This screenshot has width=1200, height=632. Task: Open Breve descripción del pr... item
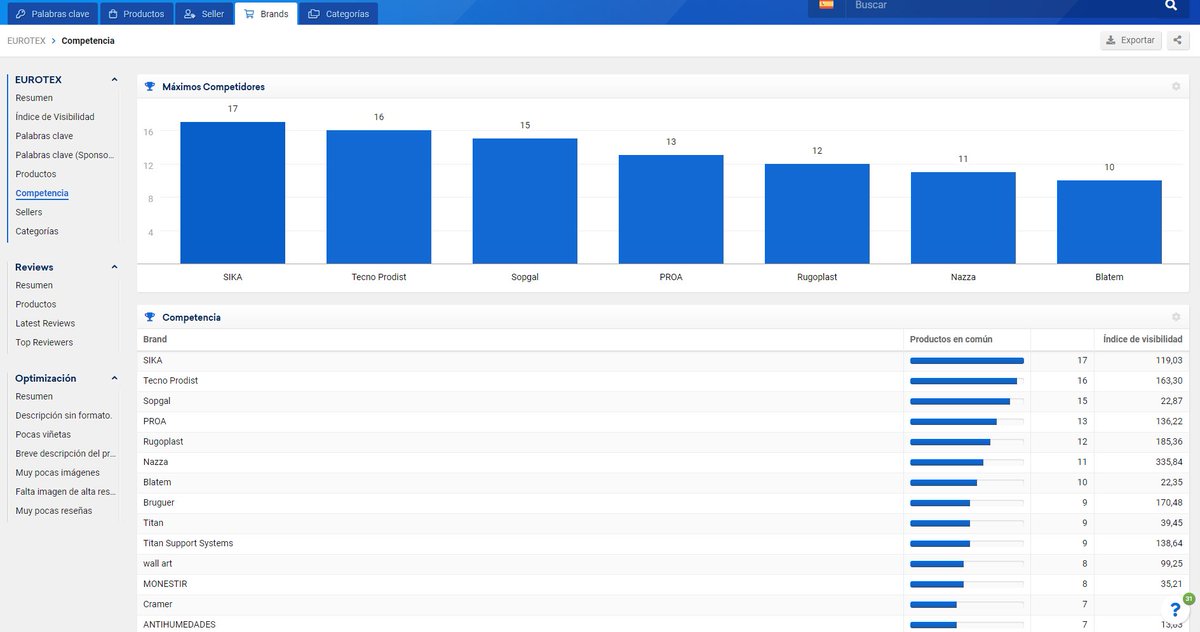pos(65,453)
